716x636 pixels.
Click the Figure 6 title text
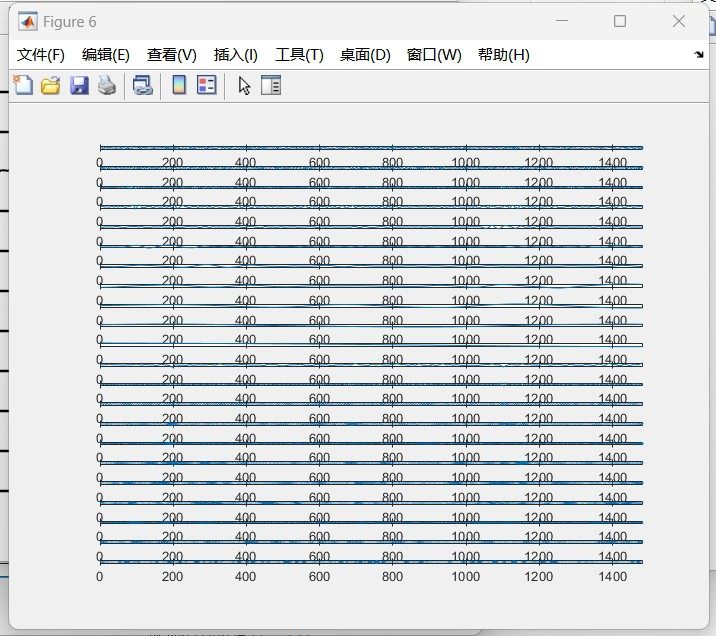pyautogui.click(x=69, y=22)
